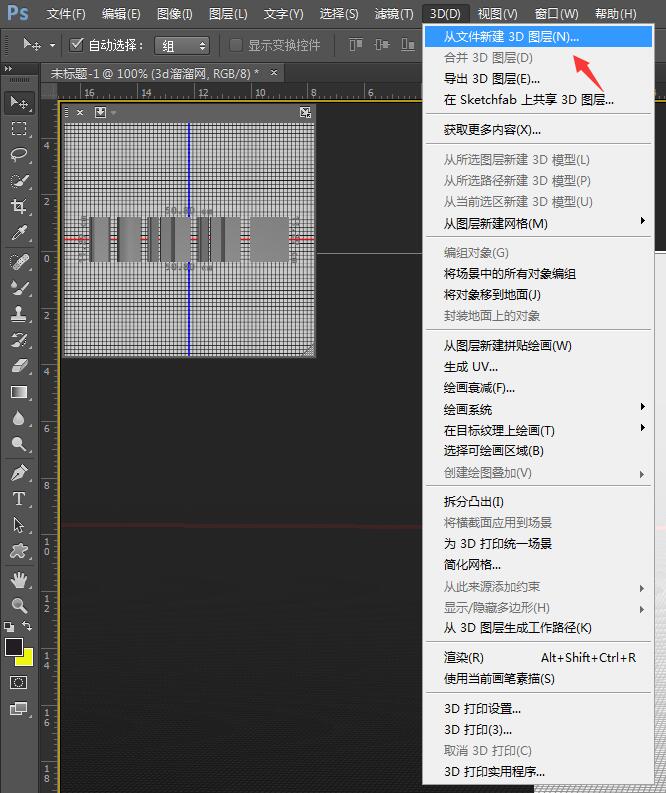Viewport: 666px width, 793px height.
Task: Toggle Quick Mask mode
Action: pos(19,683)
